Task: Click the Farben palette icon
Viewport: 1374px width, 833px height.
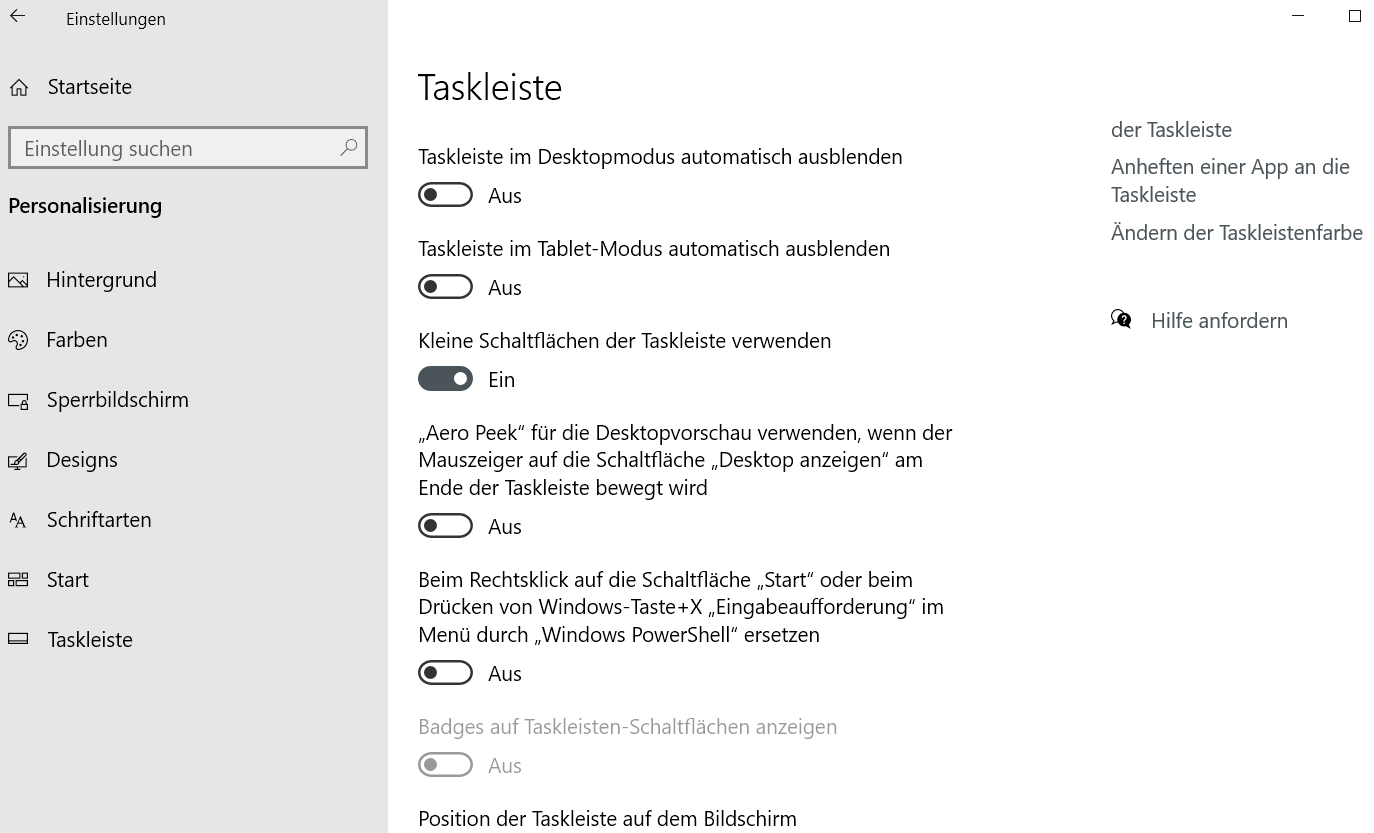Action: (x=18, y=340)
